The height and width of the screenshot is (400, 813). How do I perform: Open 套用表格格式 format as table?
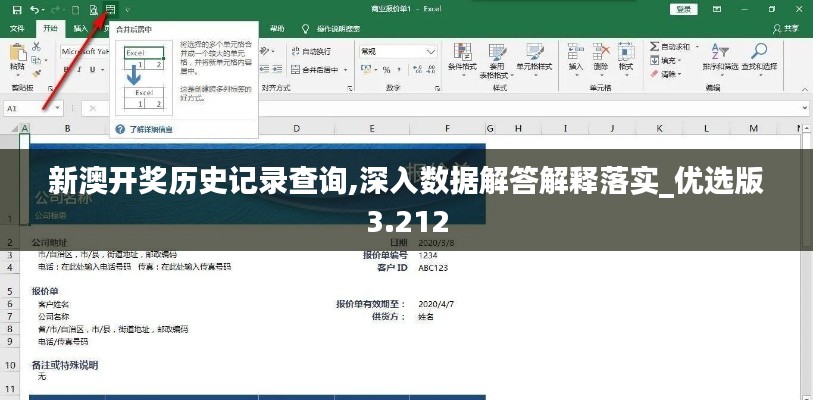[x=497, y=60]
